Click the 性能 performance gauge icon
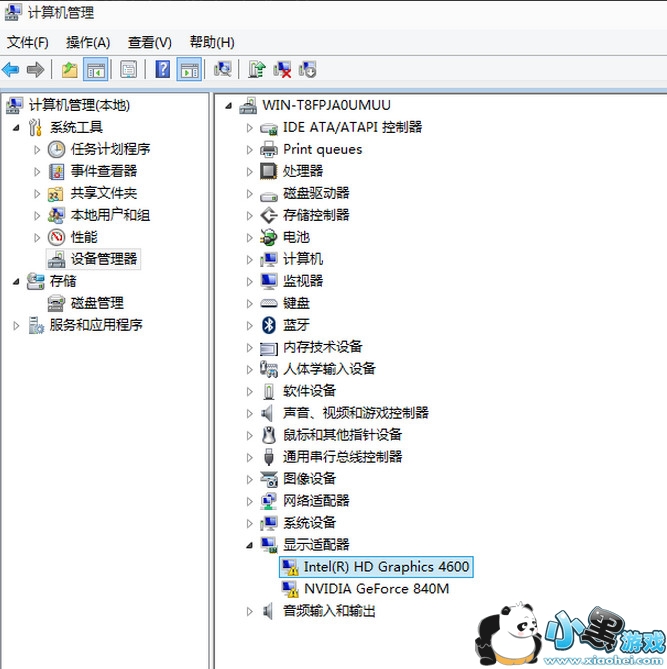Viewport: 667px width, 669px height. 56,237
